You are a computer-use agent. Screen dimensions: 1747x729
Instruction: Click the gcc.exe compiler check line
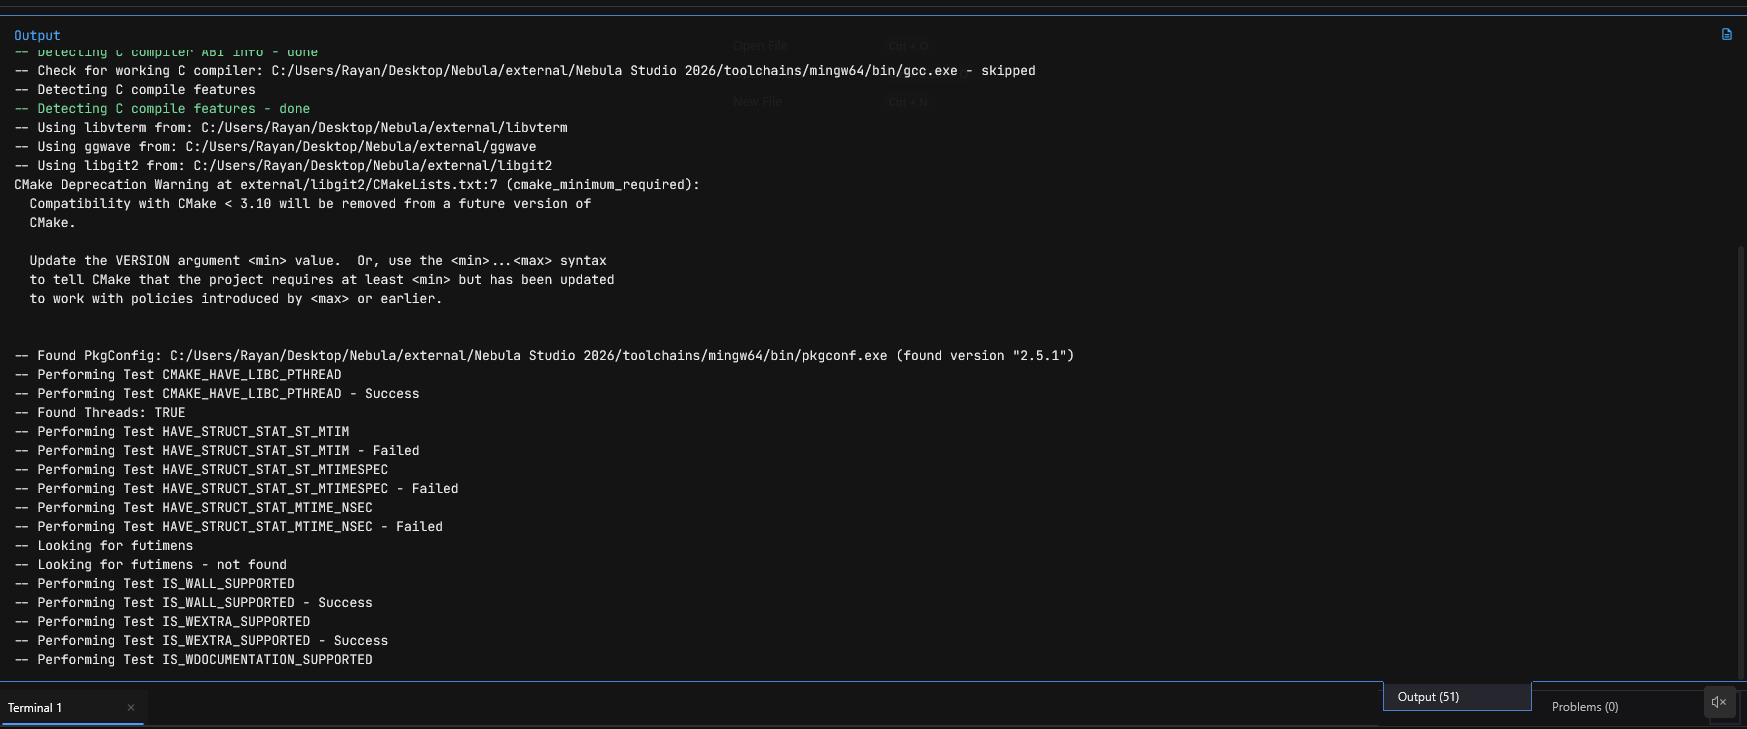coord(525,71)
